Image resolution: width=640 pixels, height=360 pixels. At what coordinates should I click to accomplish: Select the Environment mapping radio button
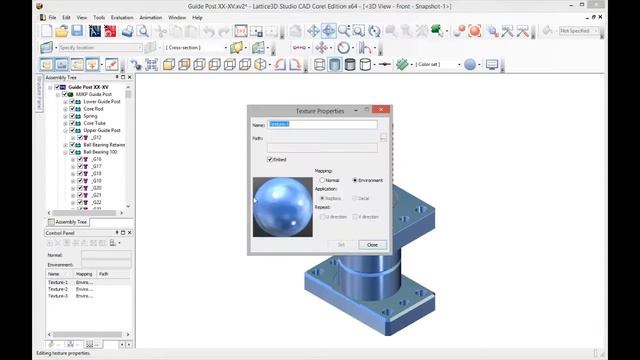click(x=355, y=180)
